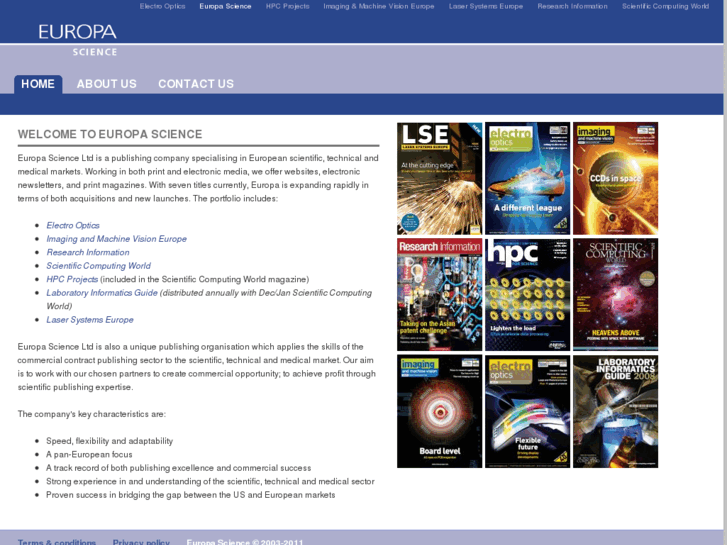The image size is (727, 545).
Task: Click 'Speed, flexibility and adaptability' bullet text
Action: tap(109, 441)
